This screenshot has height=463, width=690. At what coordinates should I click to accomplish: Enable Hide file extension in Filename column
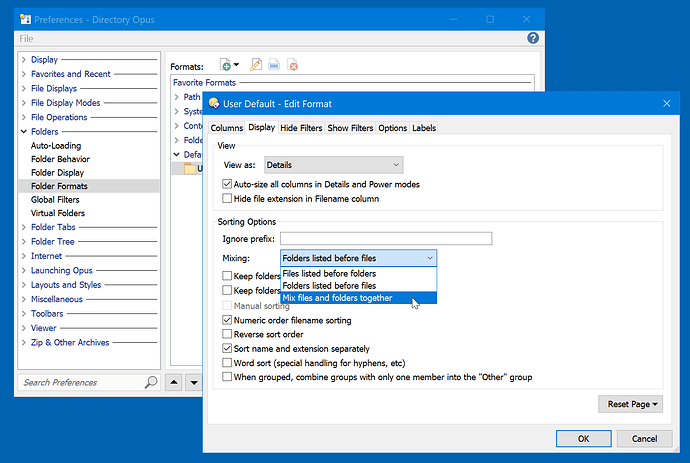227,198
